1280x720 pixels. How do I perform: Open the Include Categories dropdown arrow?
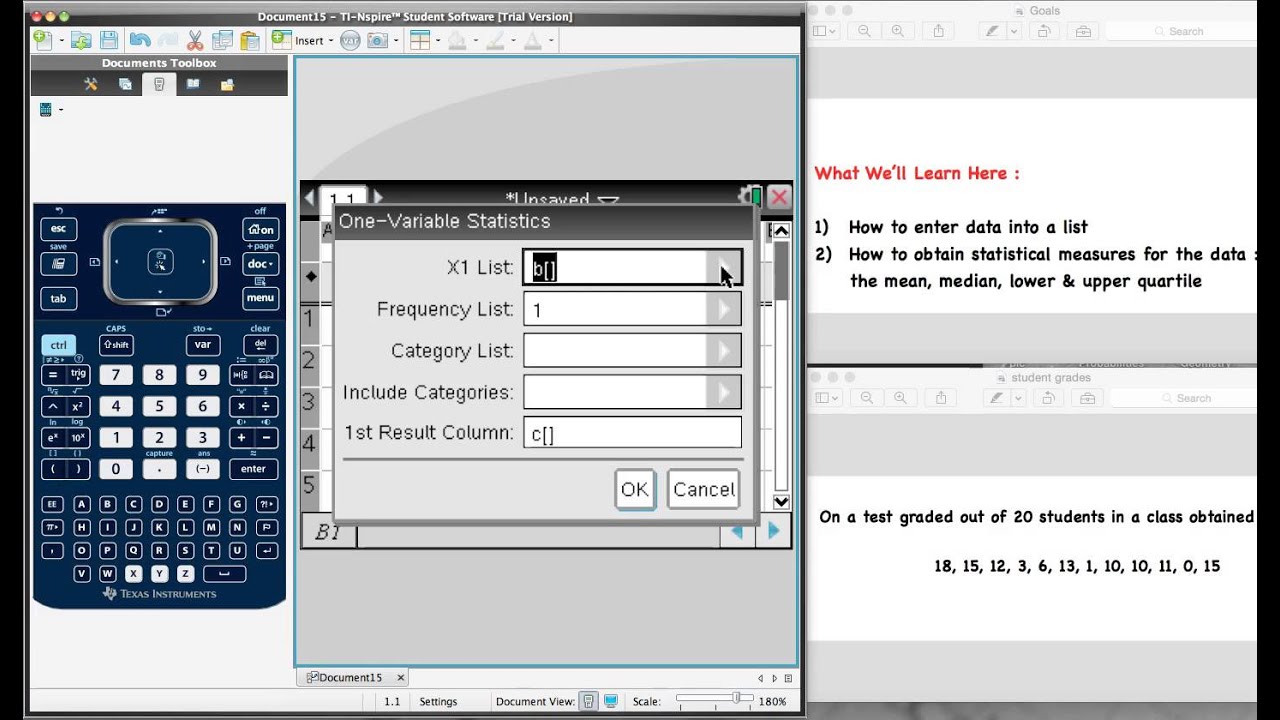coord(725,392)
